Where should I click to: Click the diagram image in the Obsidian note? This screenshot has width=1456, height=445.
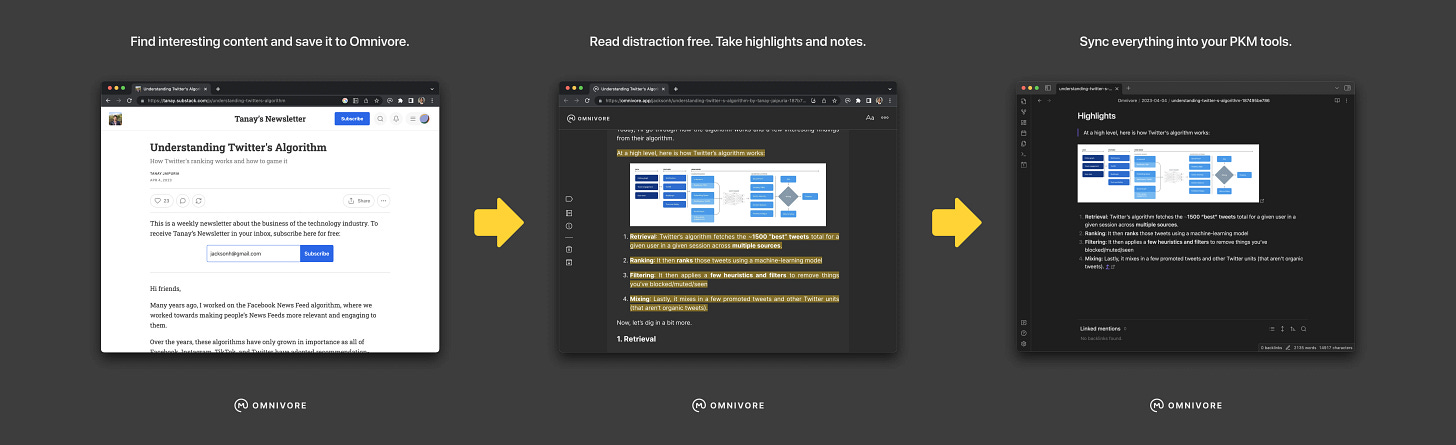point(1168,173)
